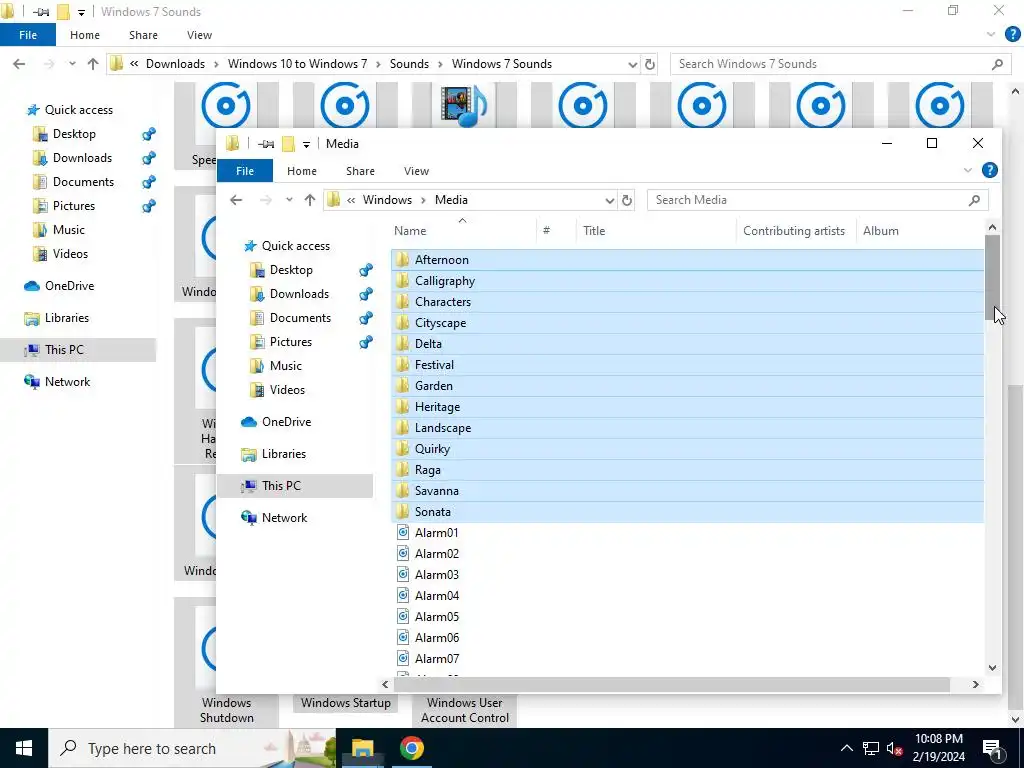Select the Garden folder
The image size is (1024, 768).
[687, 385]
